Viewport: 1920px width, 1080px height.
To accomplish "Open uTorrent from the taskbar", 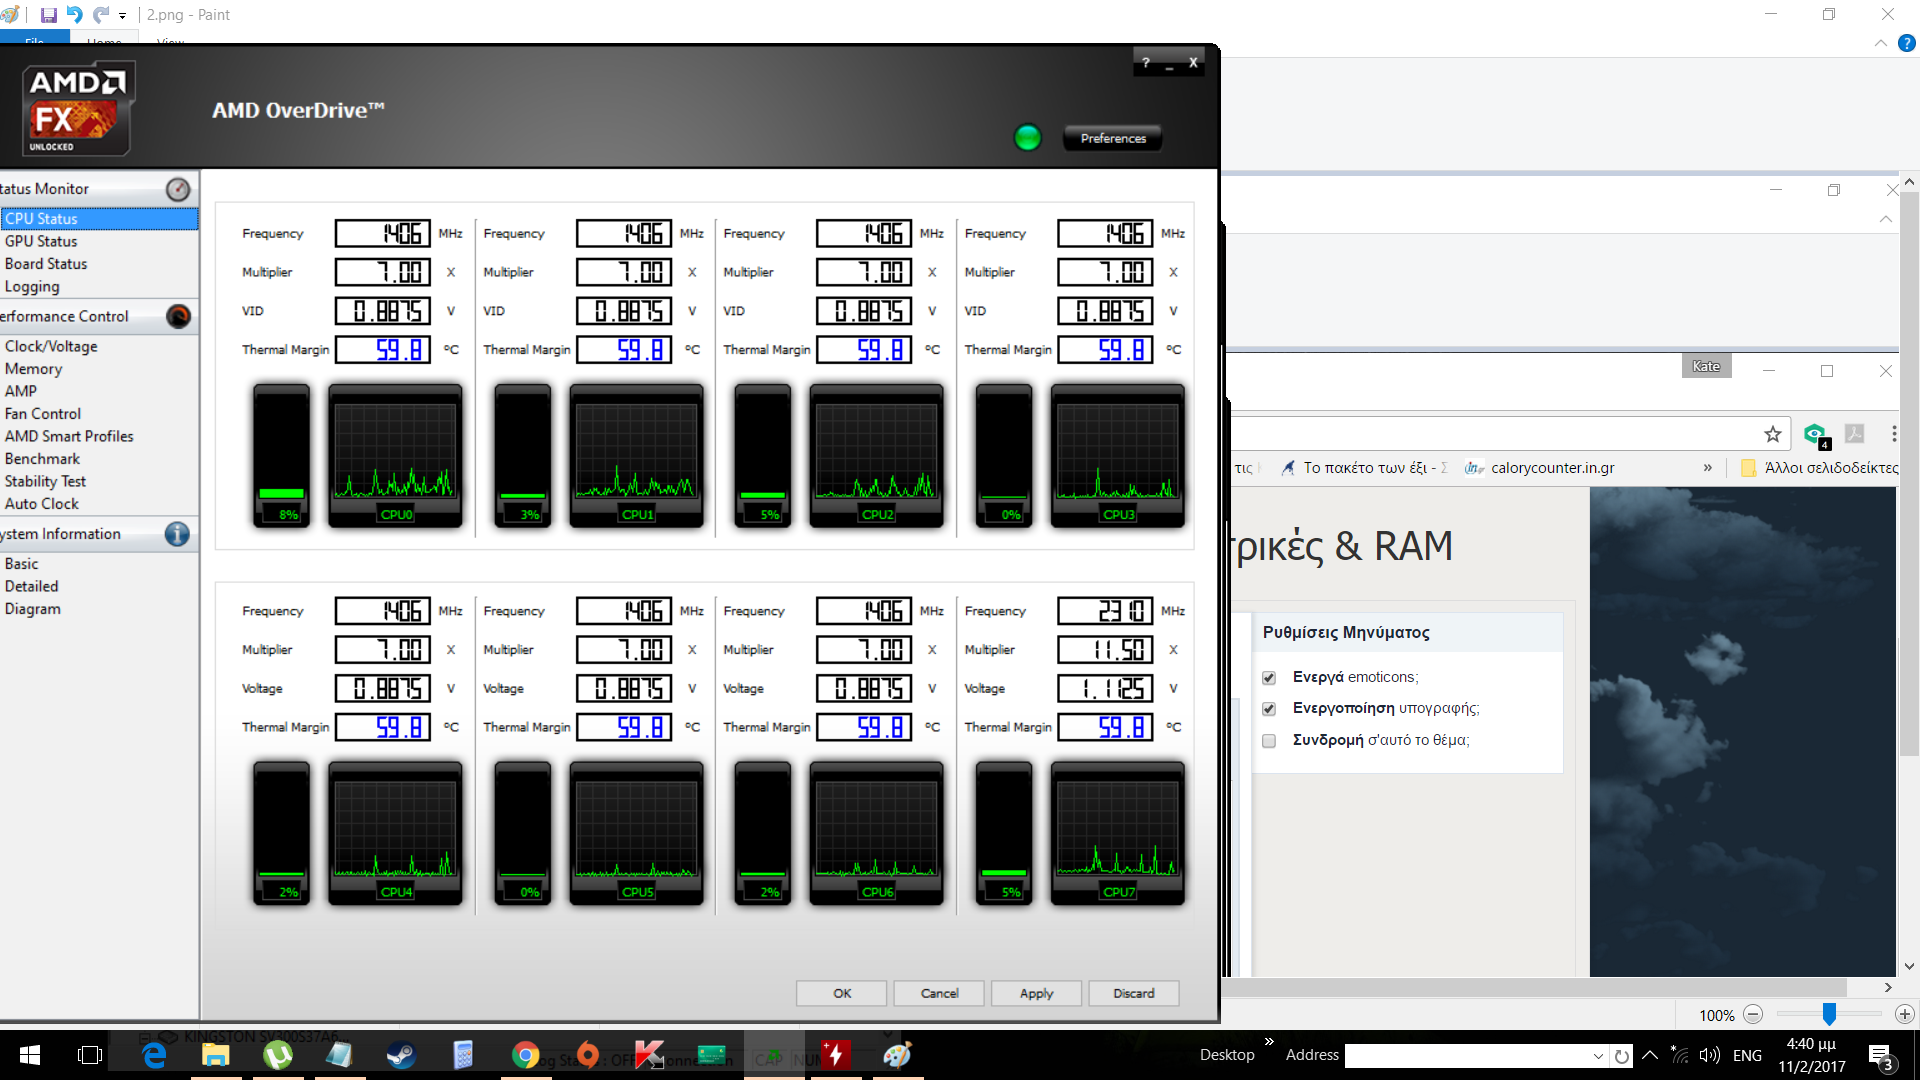I will [x=277, y=1055].
